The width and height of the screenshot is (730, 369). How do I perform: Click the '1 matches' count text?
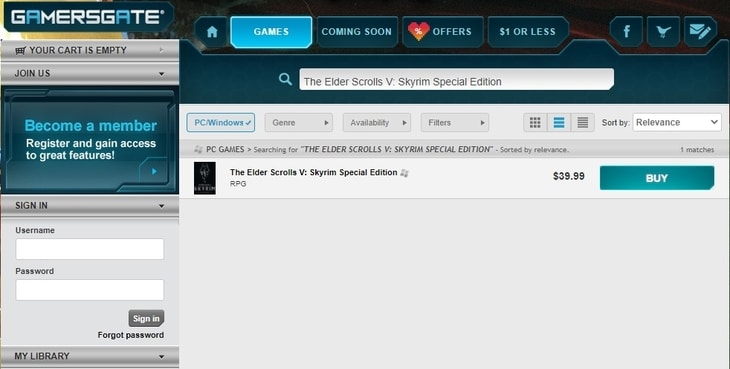(x=697, y=150)
